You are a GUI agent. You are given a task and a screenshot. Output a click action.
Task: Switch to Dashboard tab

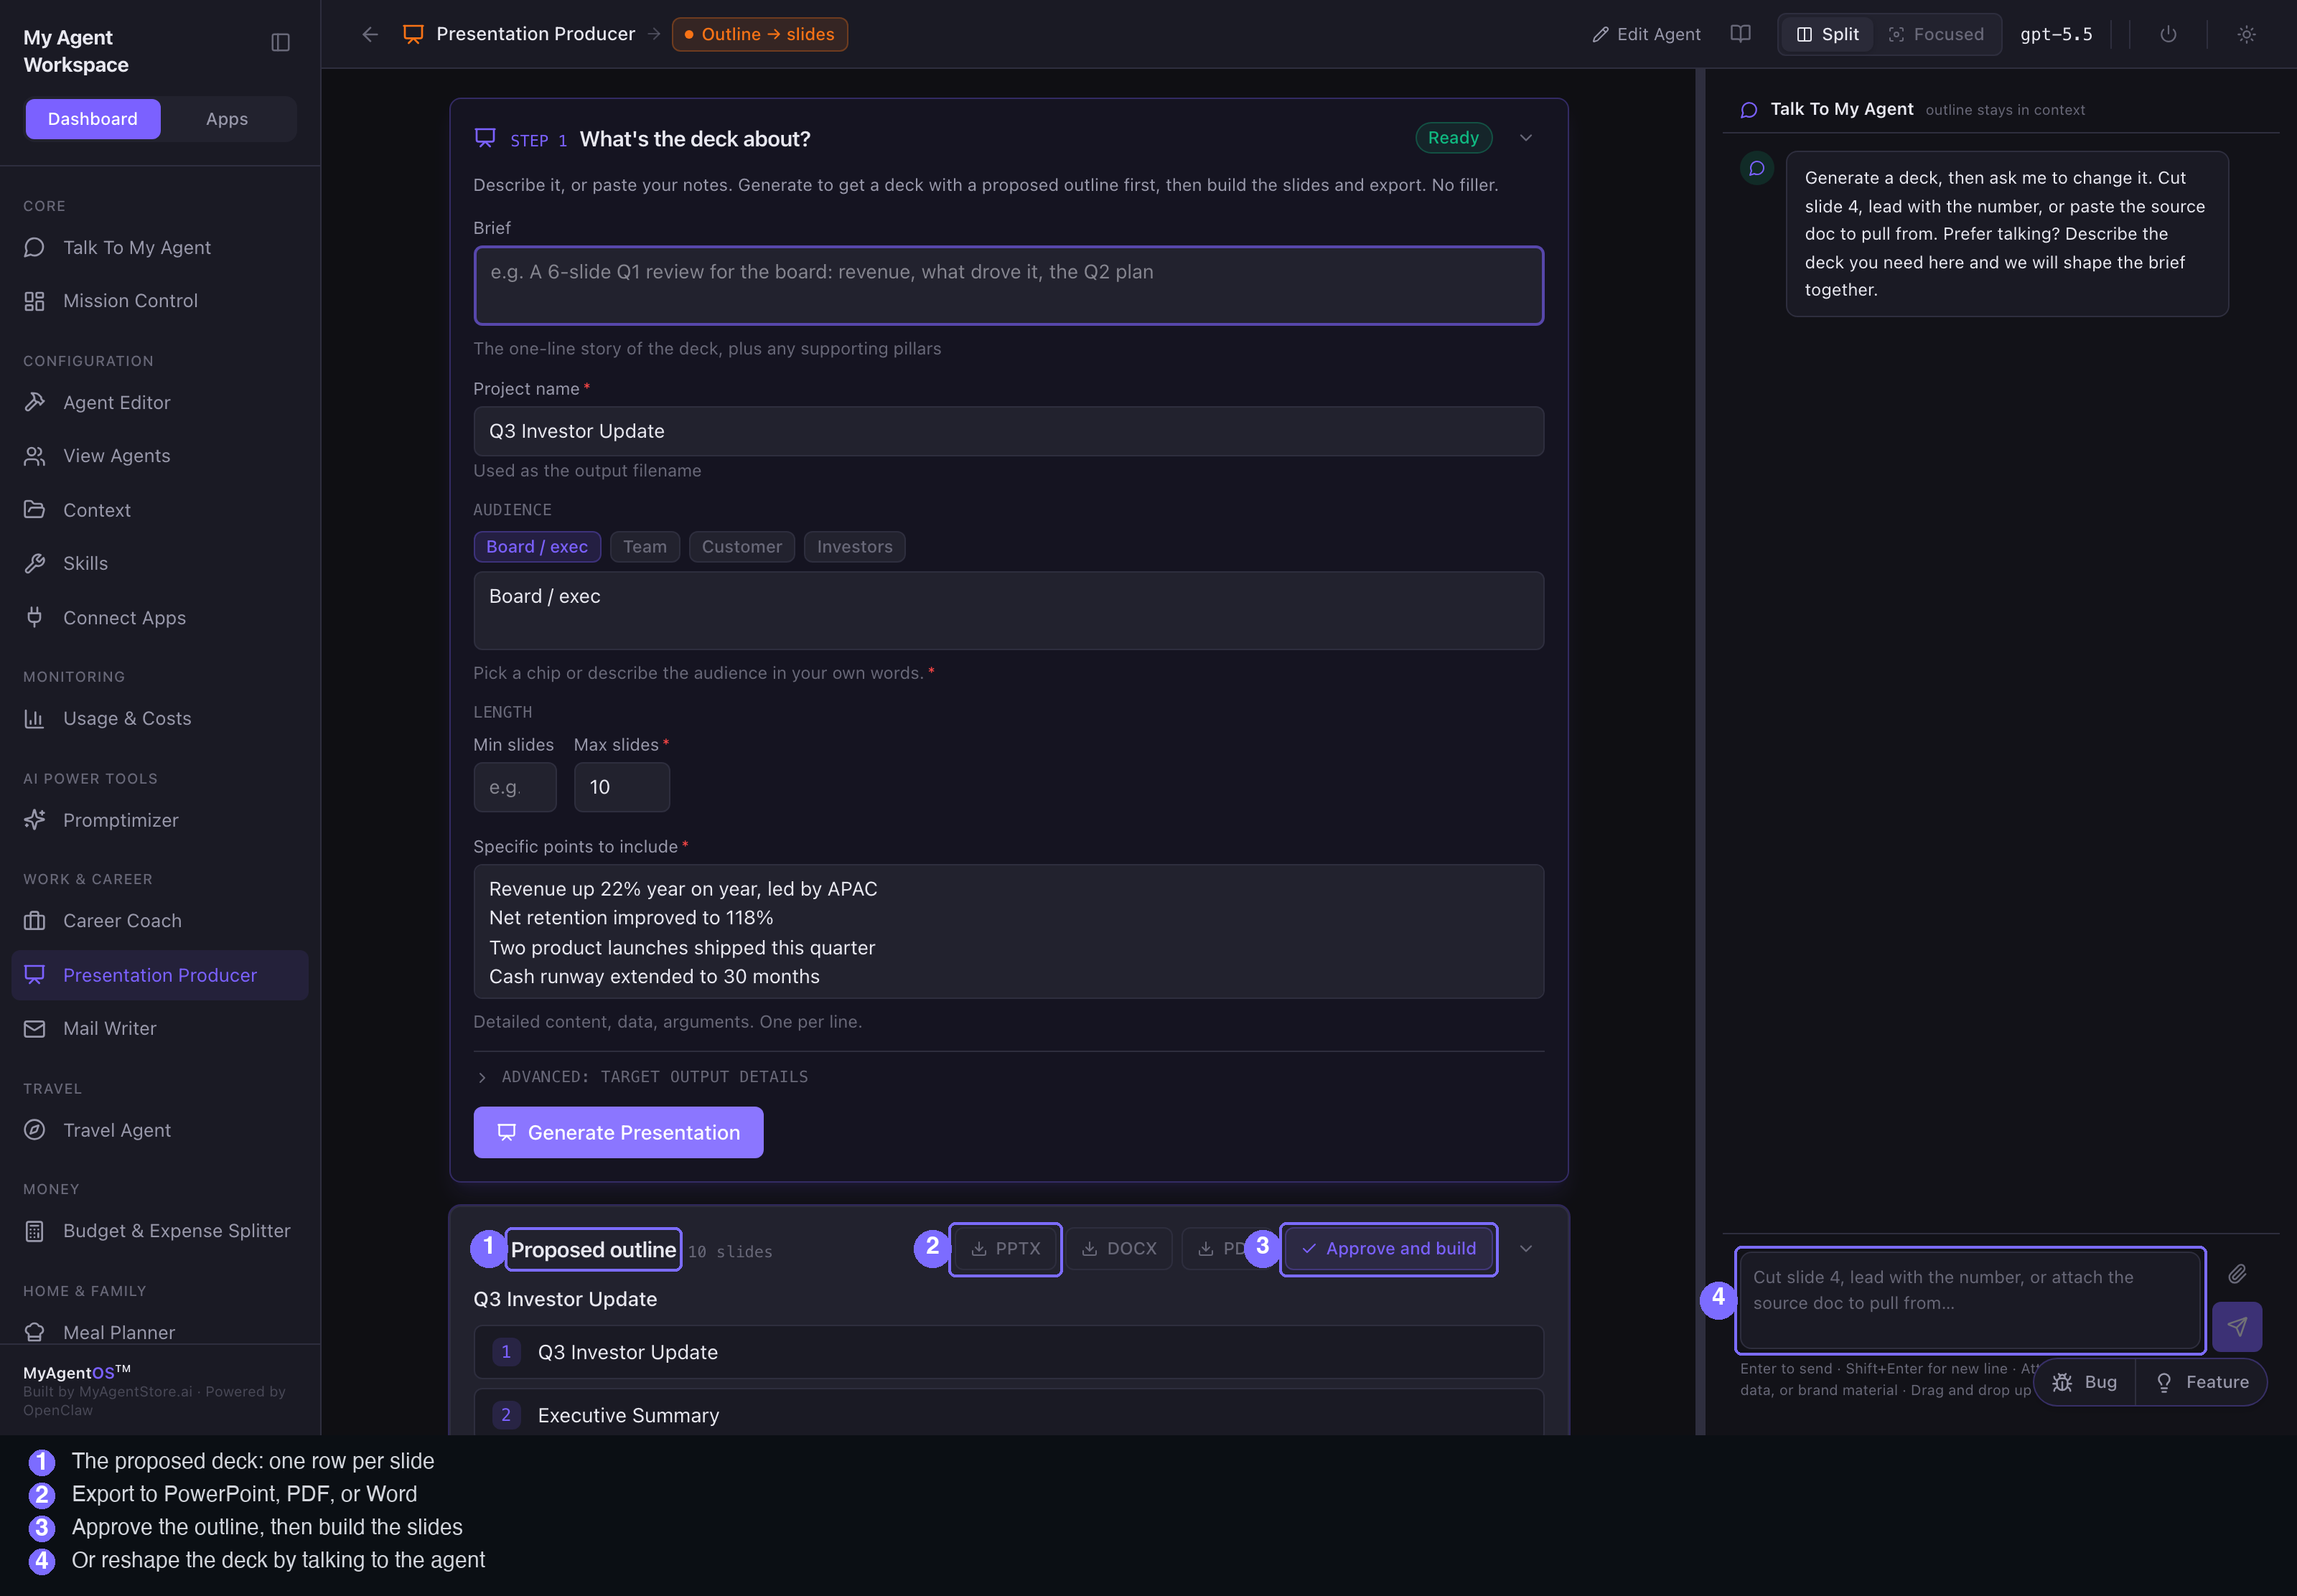(x=93, y=119)
